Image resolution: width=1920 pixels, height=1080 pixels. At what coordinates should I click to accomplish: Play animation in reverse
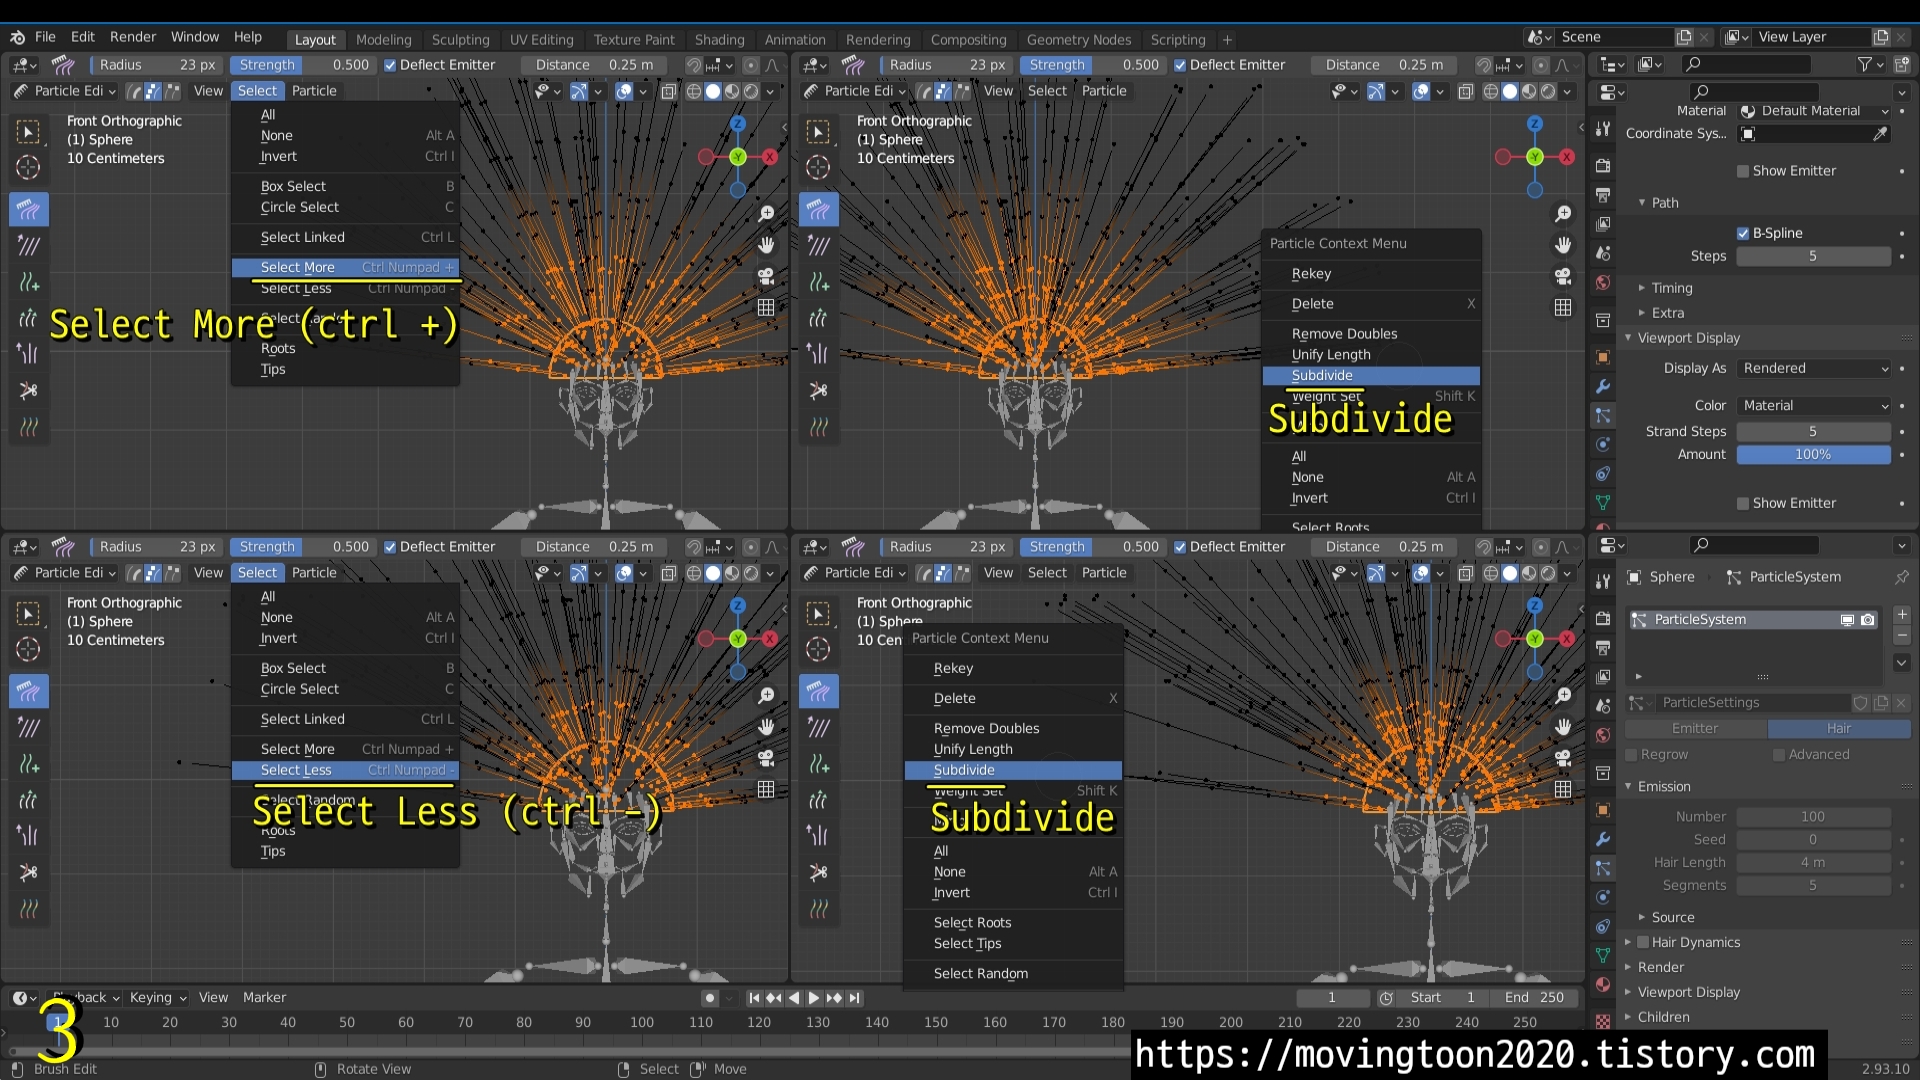pos(794,998)
